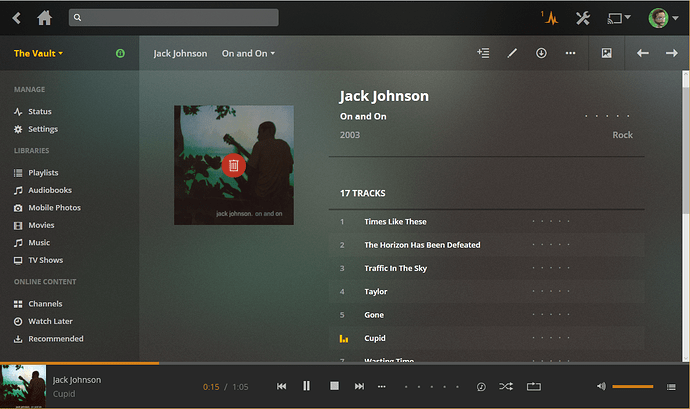690x409 pixels.
Task: Click the red trash icon on album cover
Action: point(234,165)
